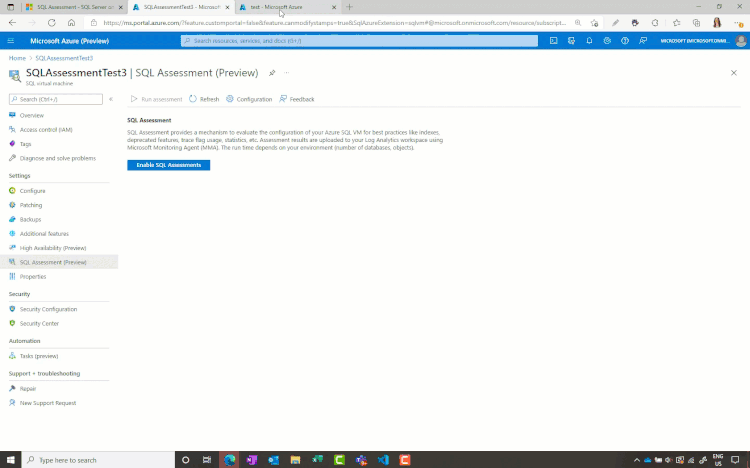The width and height of the screenshot is (750, 468).
Task: Open Excel from the taskbar
Action: coord(317,460)
